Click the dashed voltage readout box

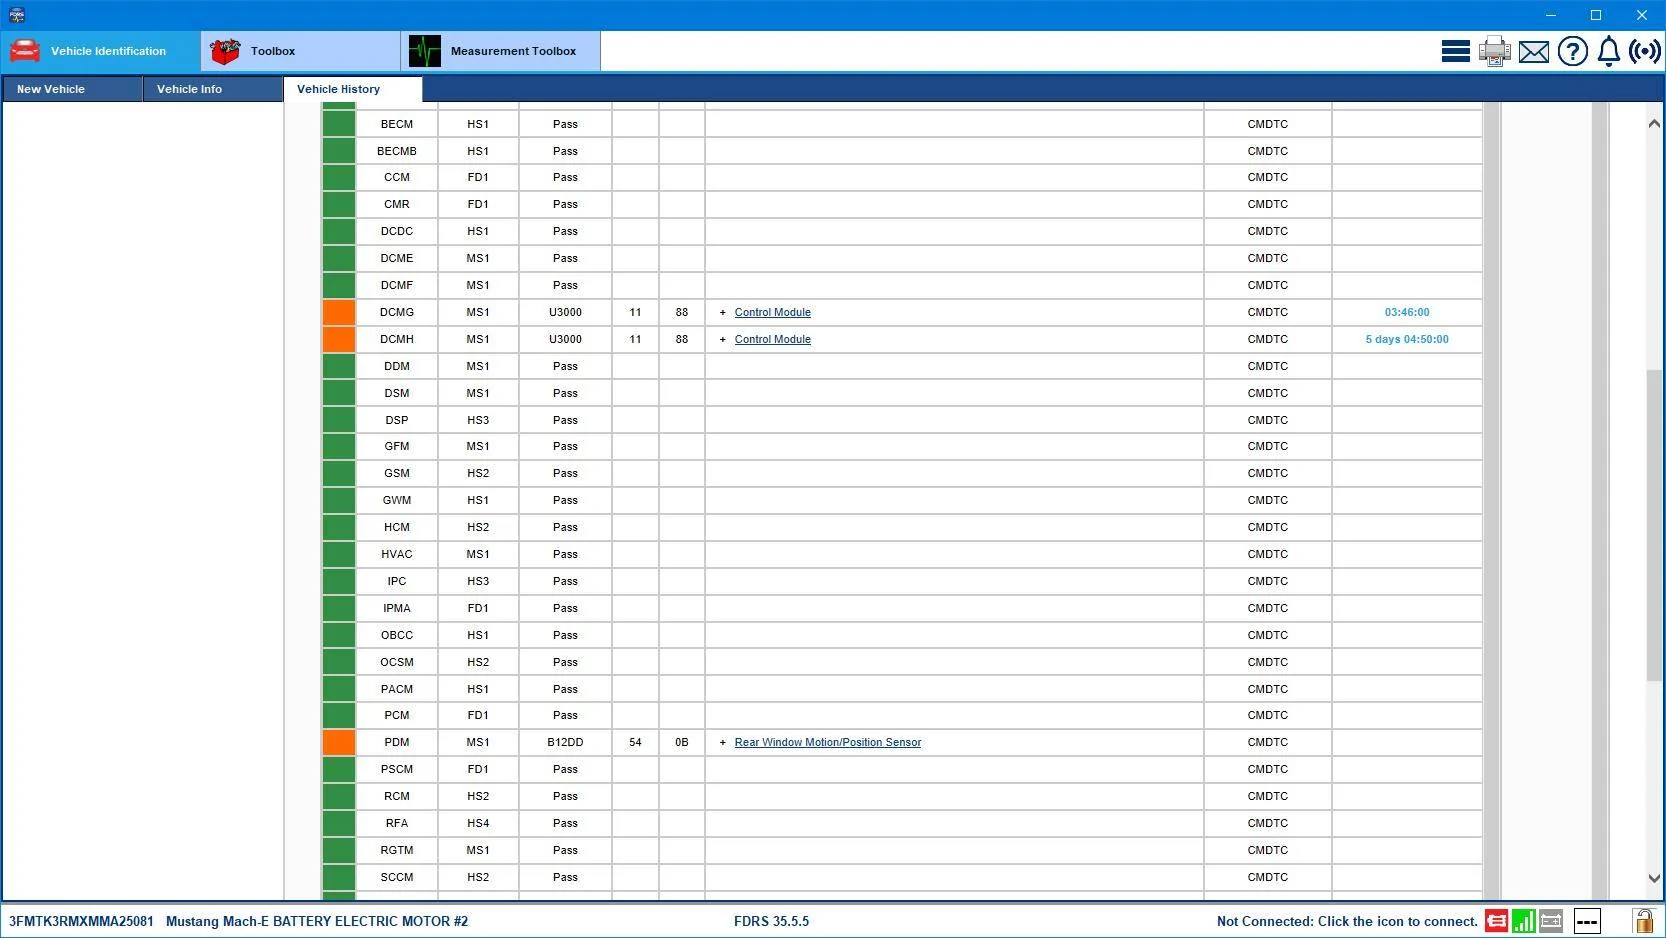pos(1587,921)
